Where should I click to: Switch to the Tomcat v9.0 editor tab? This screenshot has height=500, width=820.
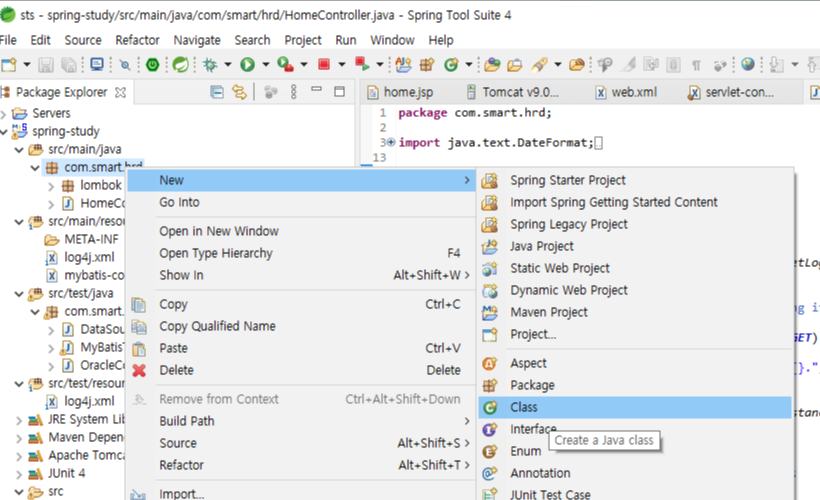pyautogui.click(x=513, y=93)
